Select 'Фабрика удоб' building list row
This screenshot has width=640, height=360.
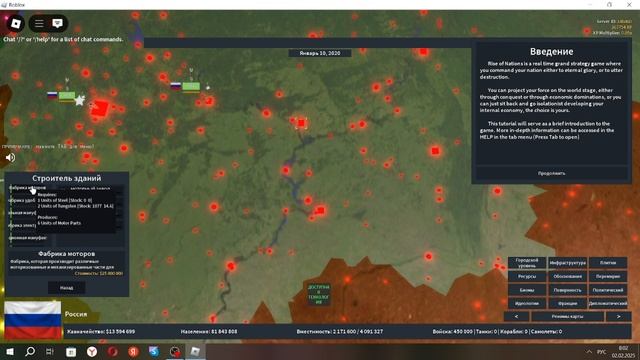pos(22,200)
